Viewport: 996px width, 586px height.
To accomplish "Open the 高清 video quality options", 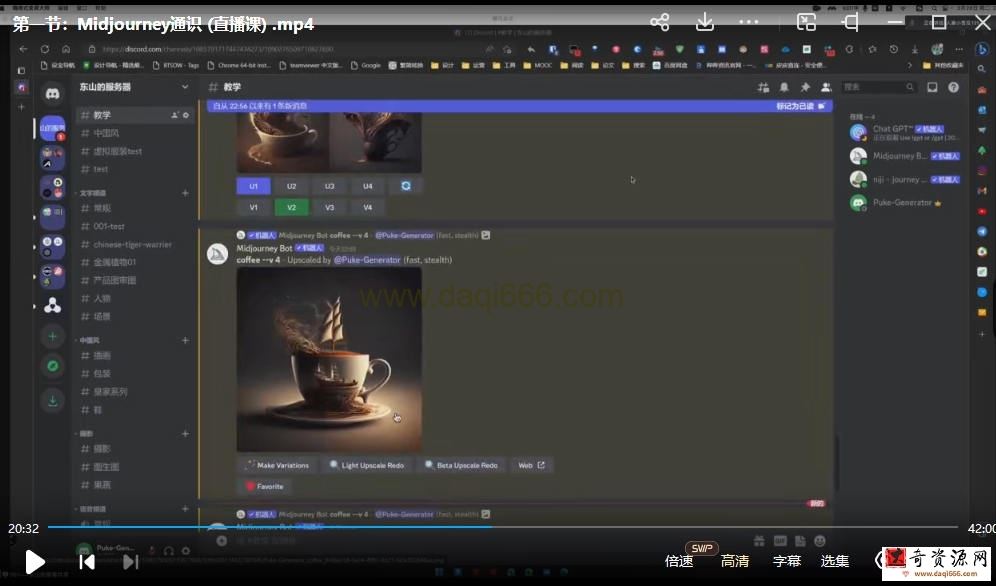I will [x=735, y=561].
